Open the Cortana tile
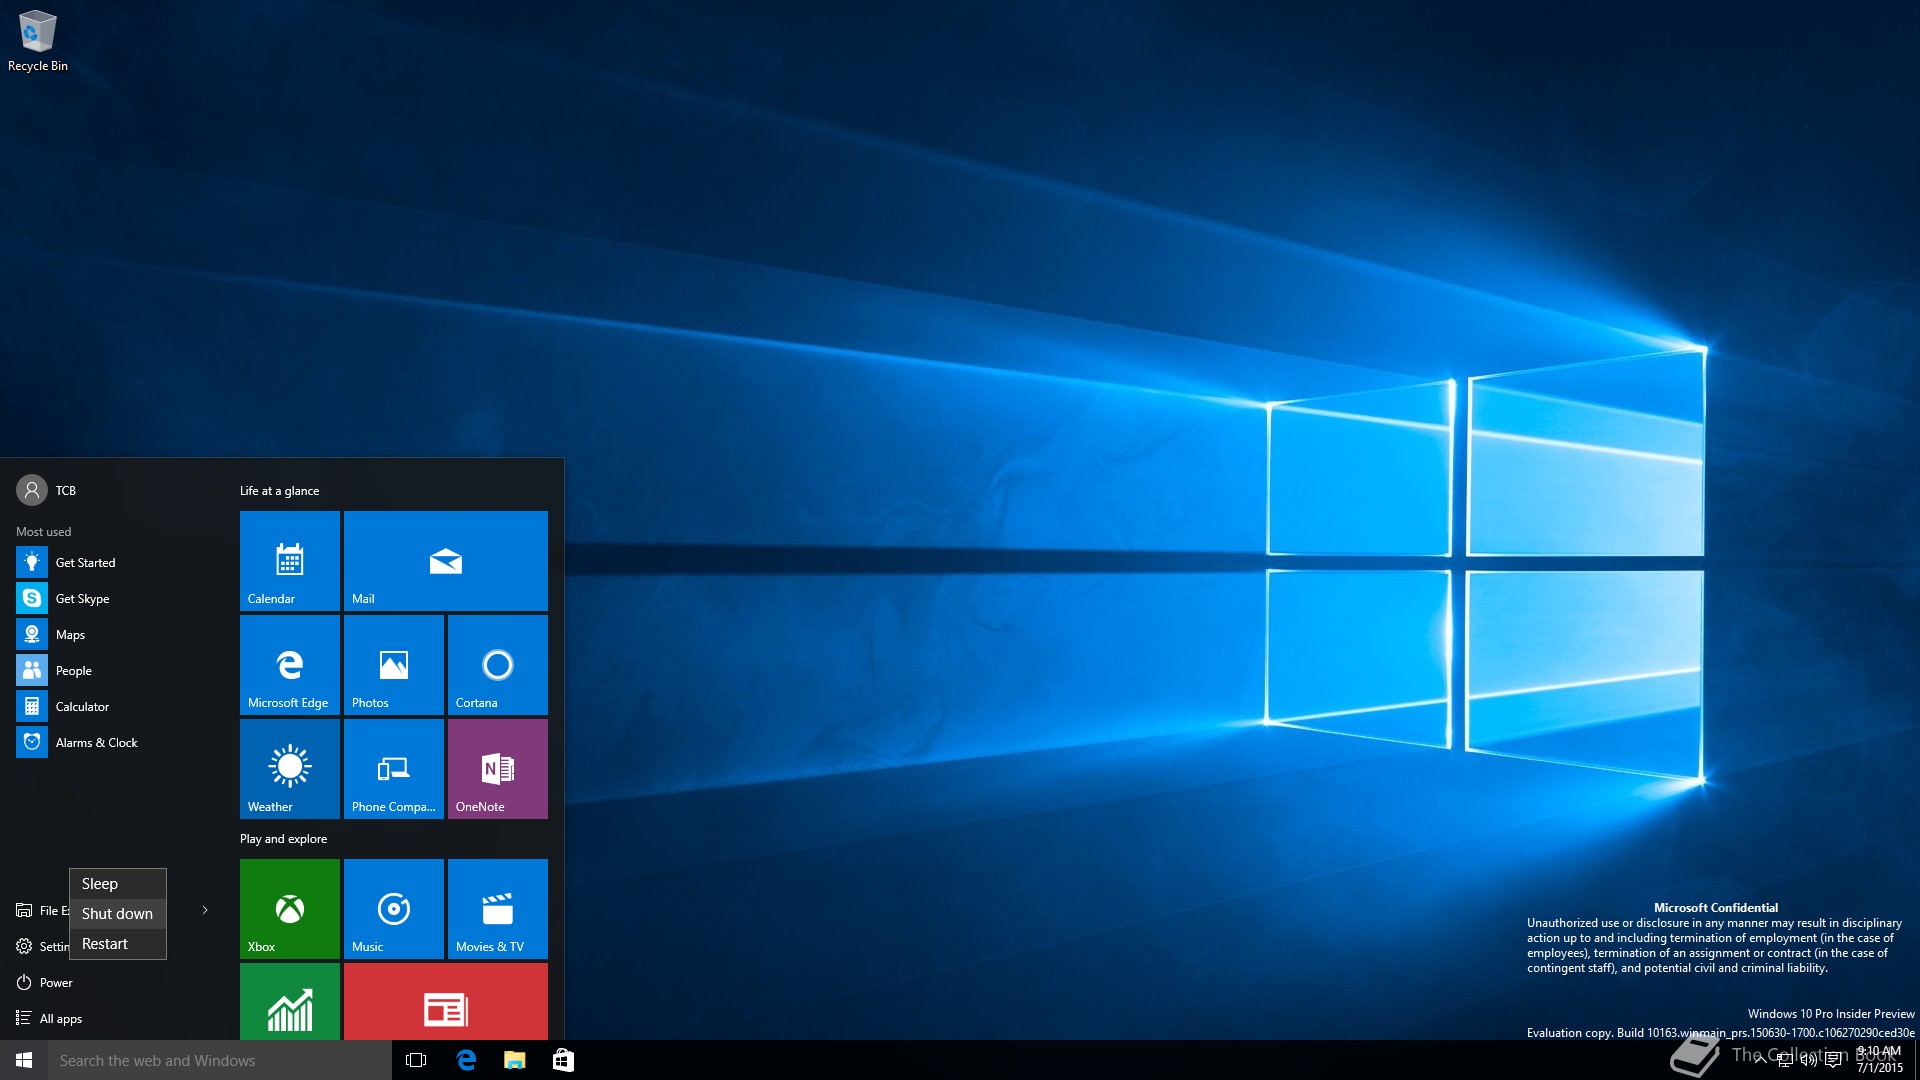The height and width of the screenshot is (1080, 1920). point(498,665)
